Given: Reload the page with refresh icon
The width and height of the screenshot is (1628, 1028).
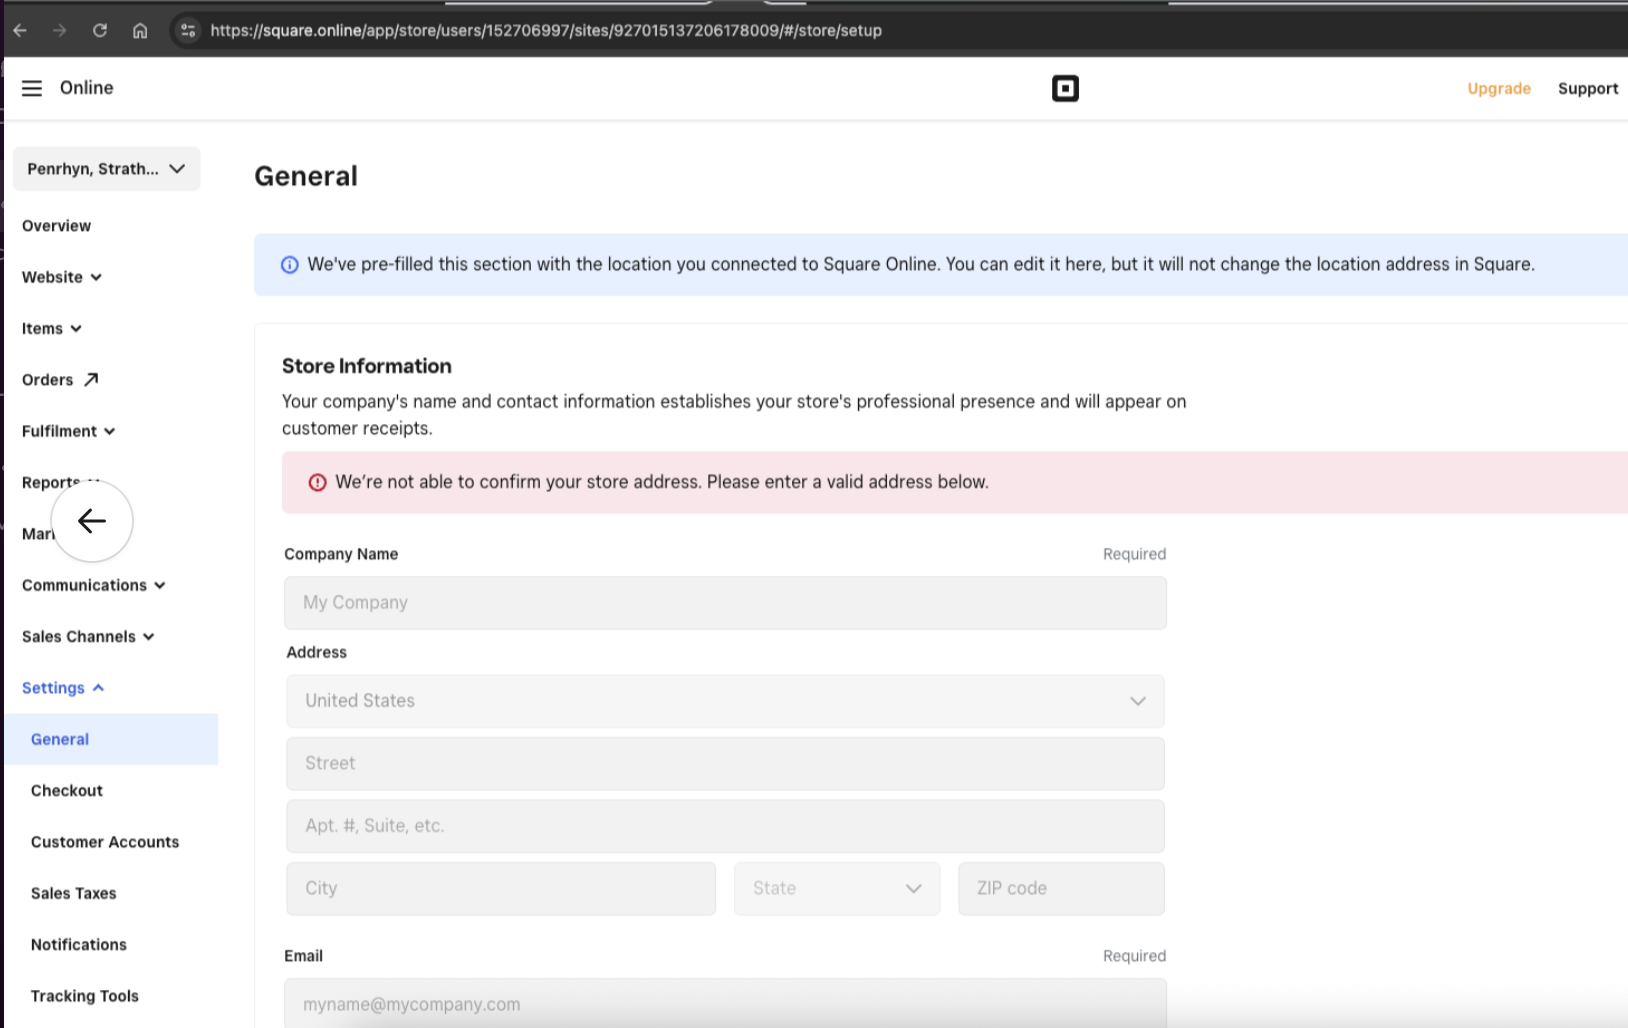Looking at the screenshot, I should coord(100,30).
